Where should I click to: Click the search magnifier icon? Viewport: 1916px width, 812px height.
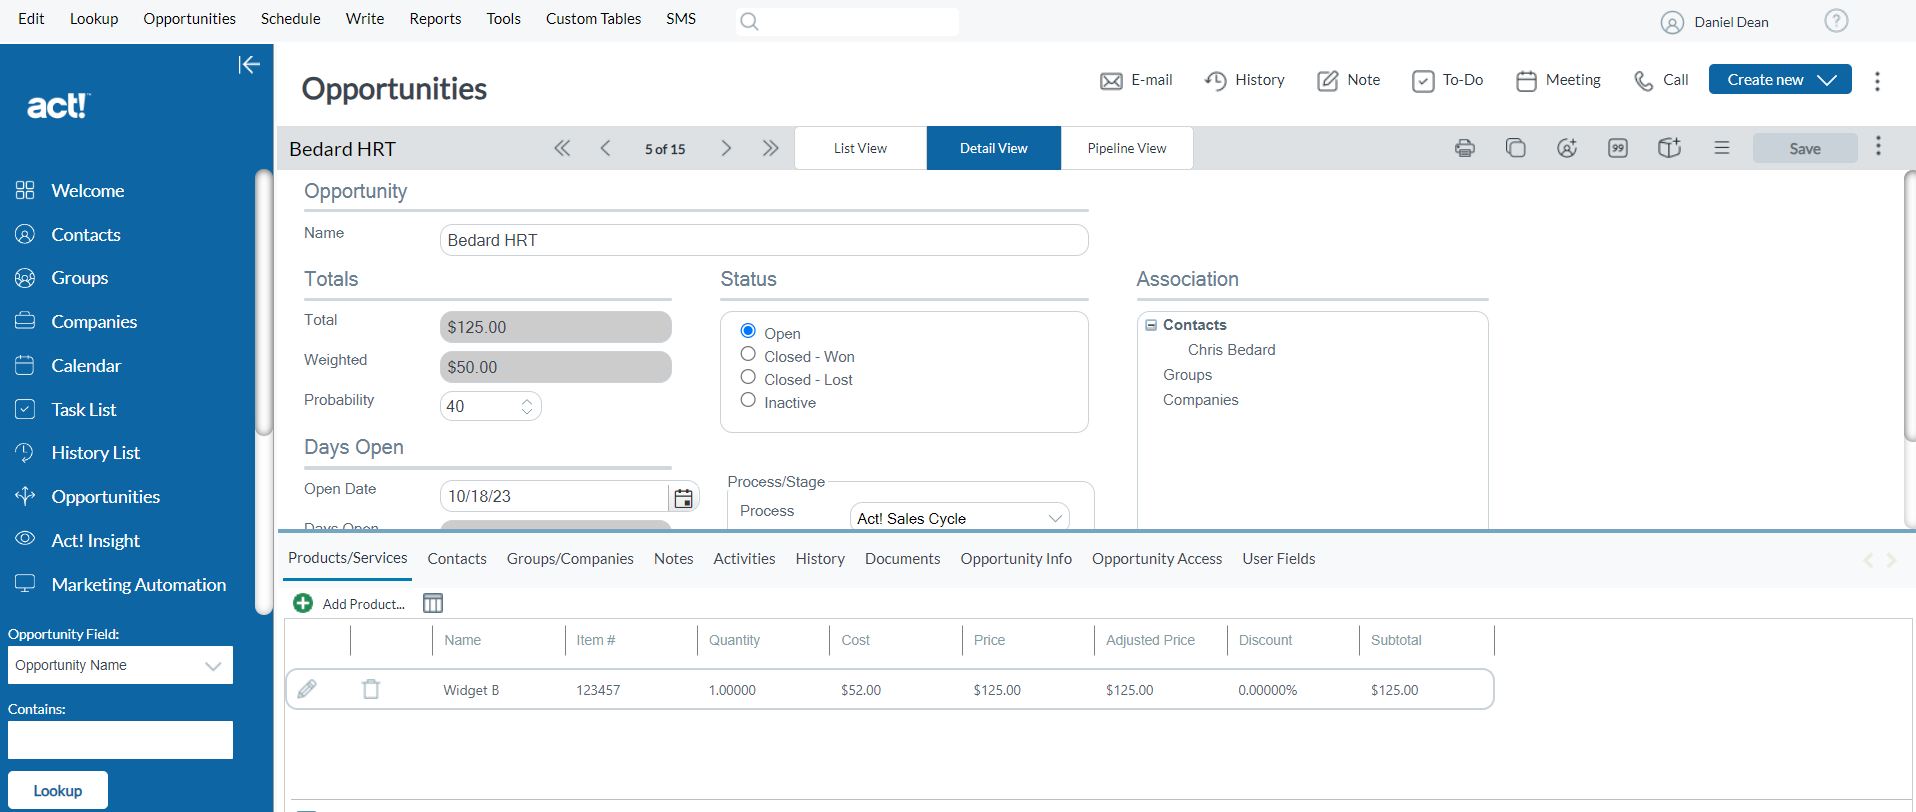[749, 21]
